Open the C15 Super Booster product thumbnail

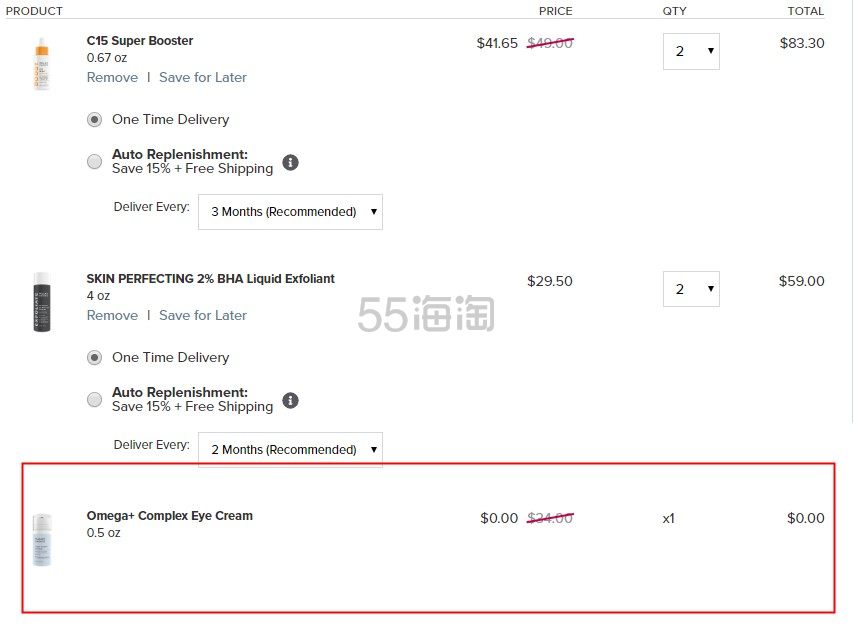(x=42, y=64)
